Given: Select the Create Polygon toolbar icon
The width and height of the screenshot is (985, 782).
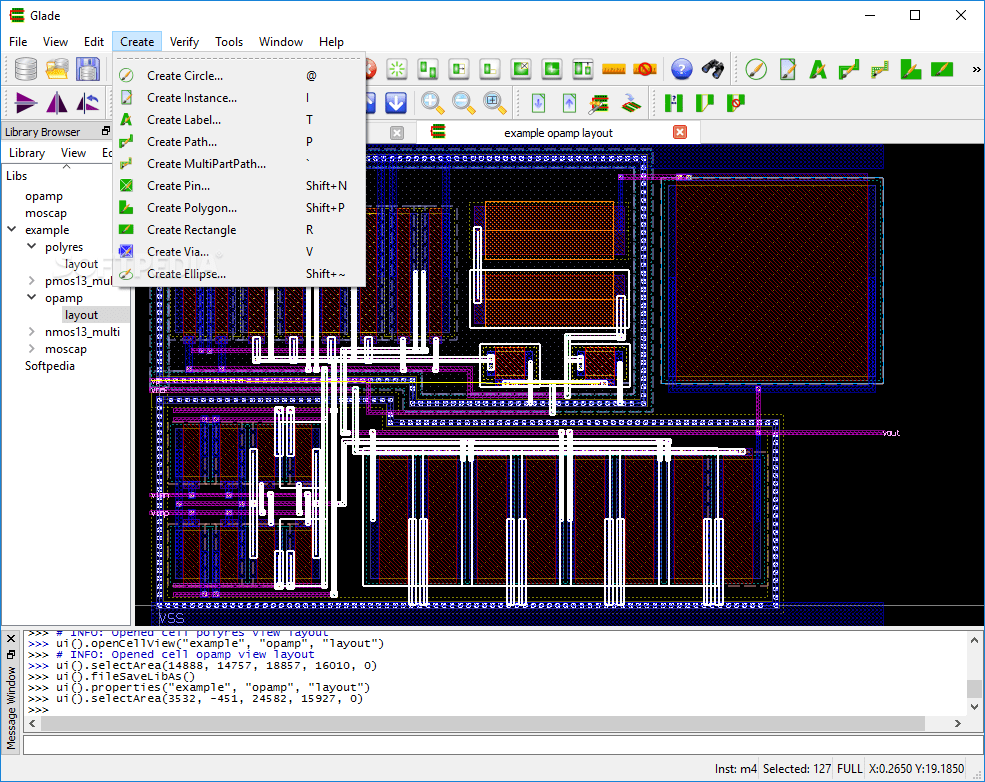Looking at the screenshot, I should [x=911, y=69].
